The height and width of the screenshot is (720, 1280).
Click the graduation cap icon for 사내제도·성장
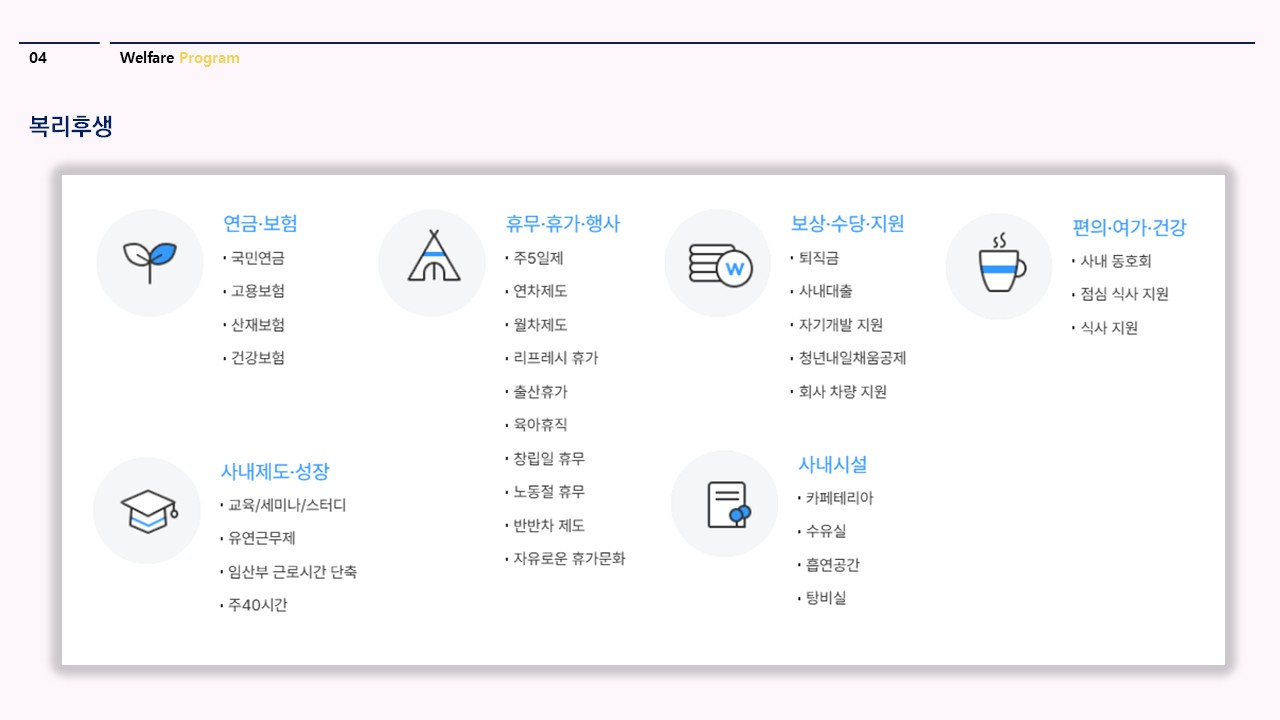(x=147, y=510)
